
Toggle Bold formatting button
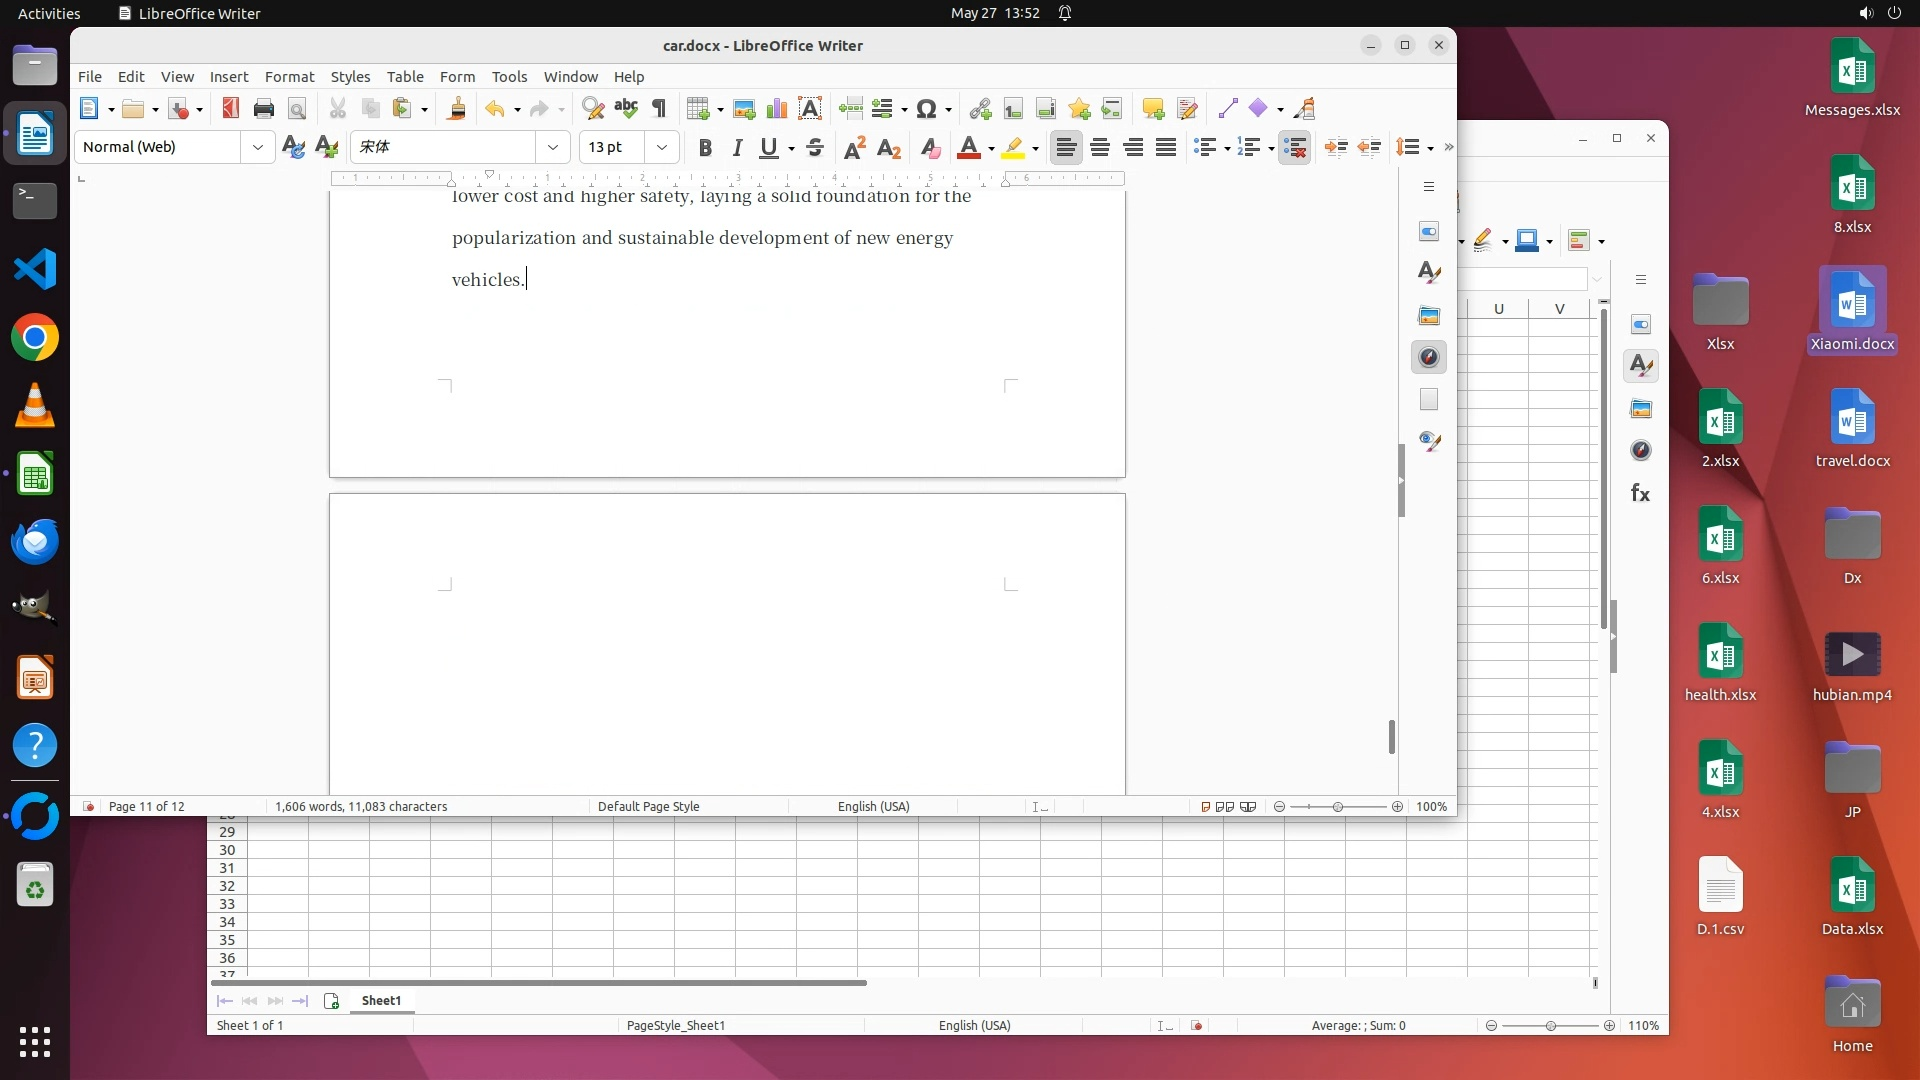pos(705,148)
